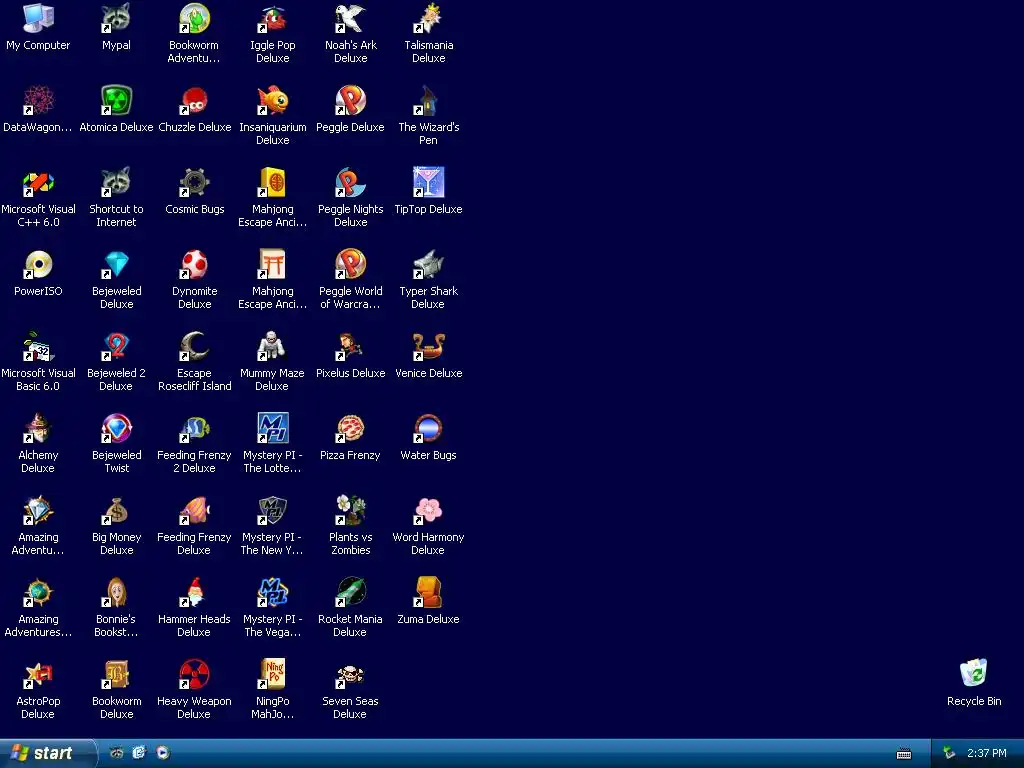Click the DataWagon desktop shortcut
Screen dimensions: 1024x768
click(38, 101)
